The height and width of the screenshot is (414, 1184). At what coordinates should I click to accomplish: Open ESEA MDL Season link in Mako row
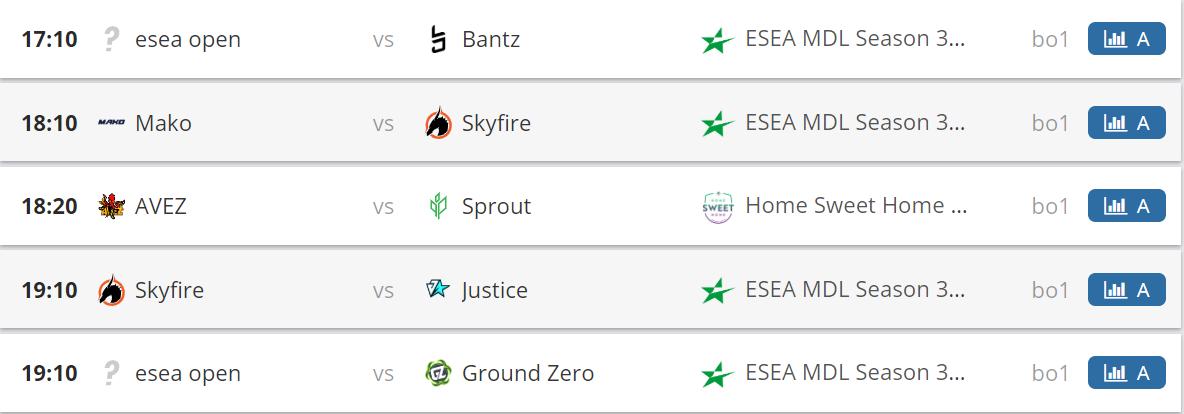click(x=855, y=123)
